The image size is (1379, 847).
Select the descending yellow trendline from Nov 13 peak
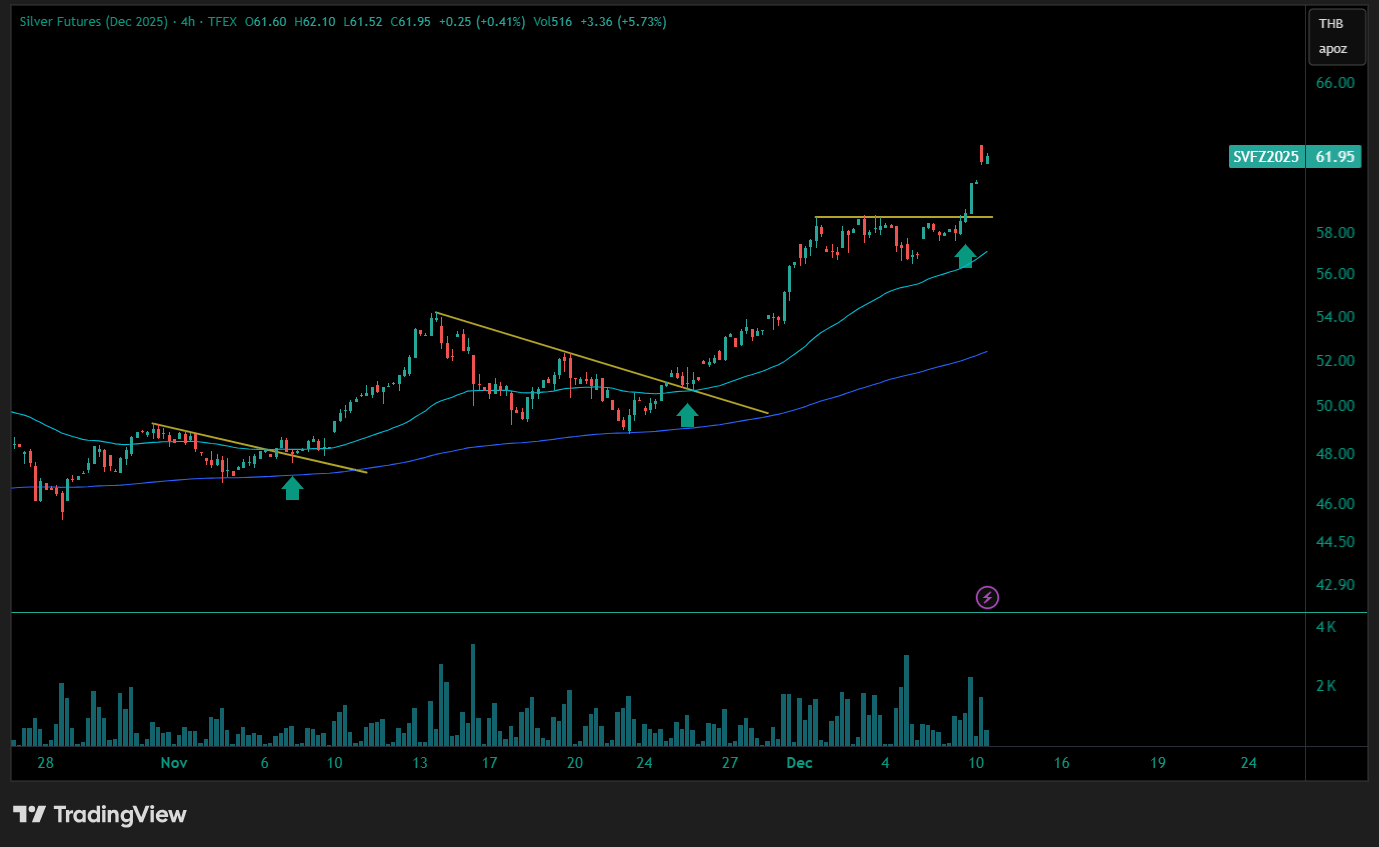point(600,364)
